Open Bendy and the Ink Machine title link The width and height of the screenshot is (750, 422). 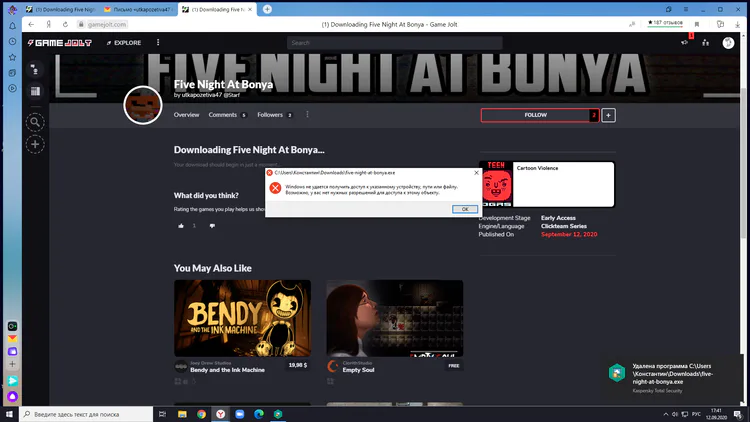click(227, 370)
